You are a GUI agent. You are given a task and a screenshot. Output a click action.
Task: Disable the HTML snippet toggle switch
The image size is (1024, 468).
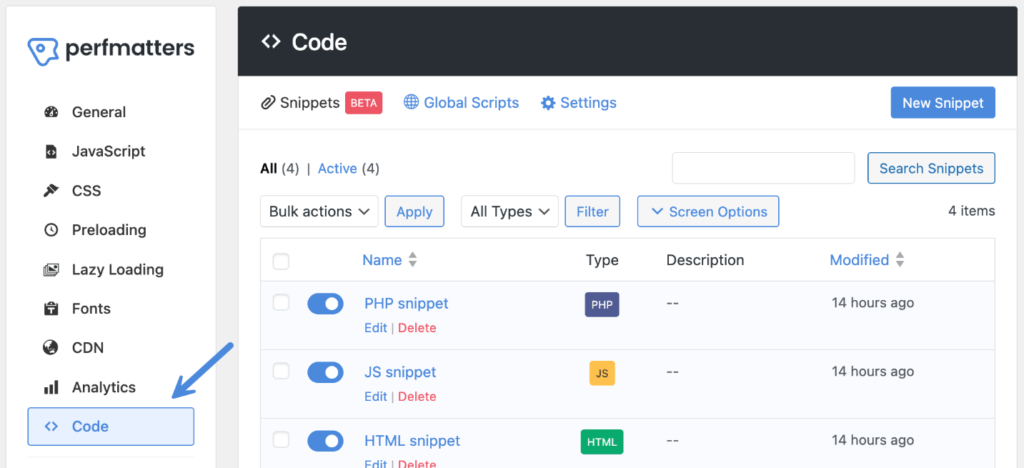coord(325,441)
